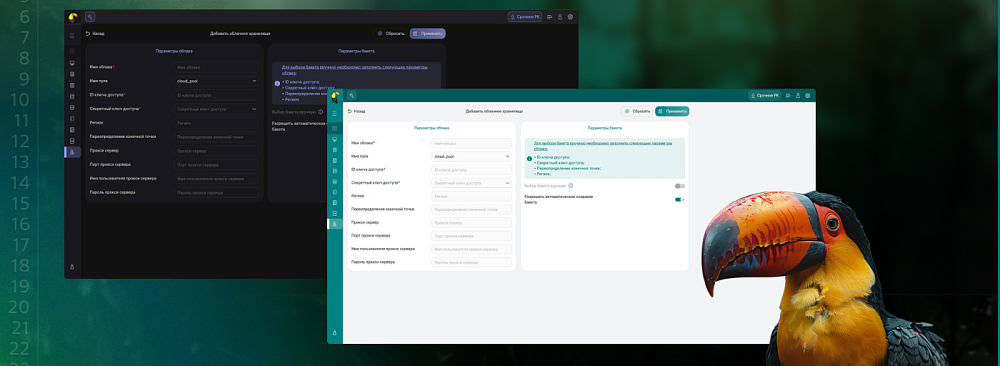This screenshot has width=1000, height=366.
Task: Focus Пароль прокси сервера field in dark window
Action: pyautogui.click(x=216, y=193)
